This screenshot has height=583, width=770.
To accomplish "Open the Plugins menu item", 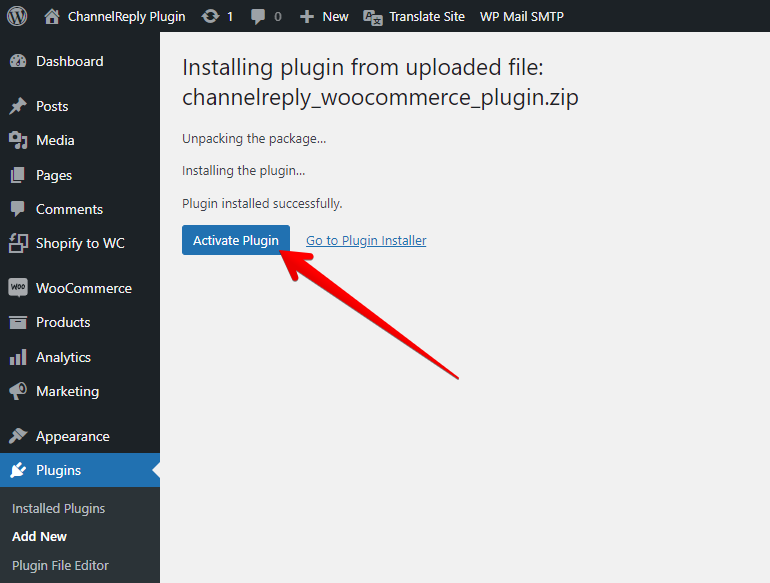I will click(x=58, y=471).
